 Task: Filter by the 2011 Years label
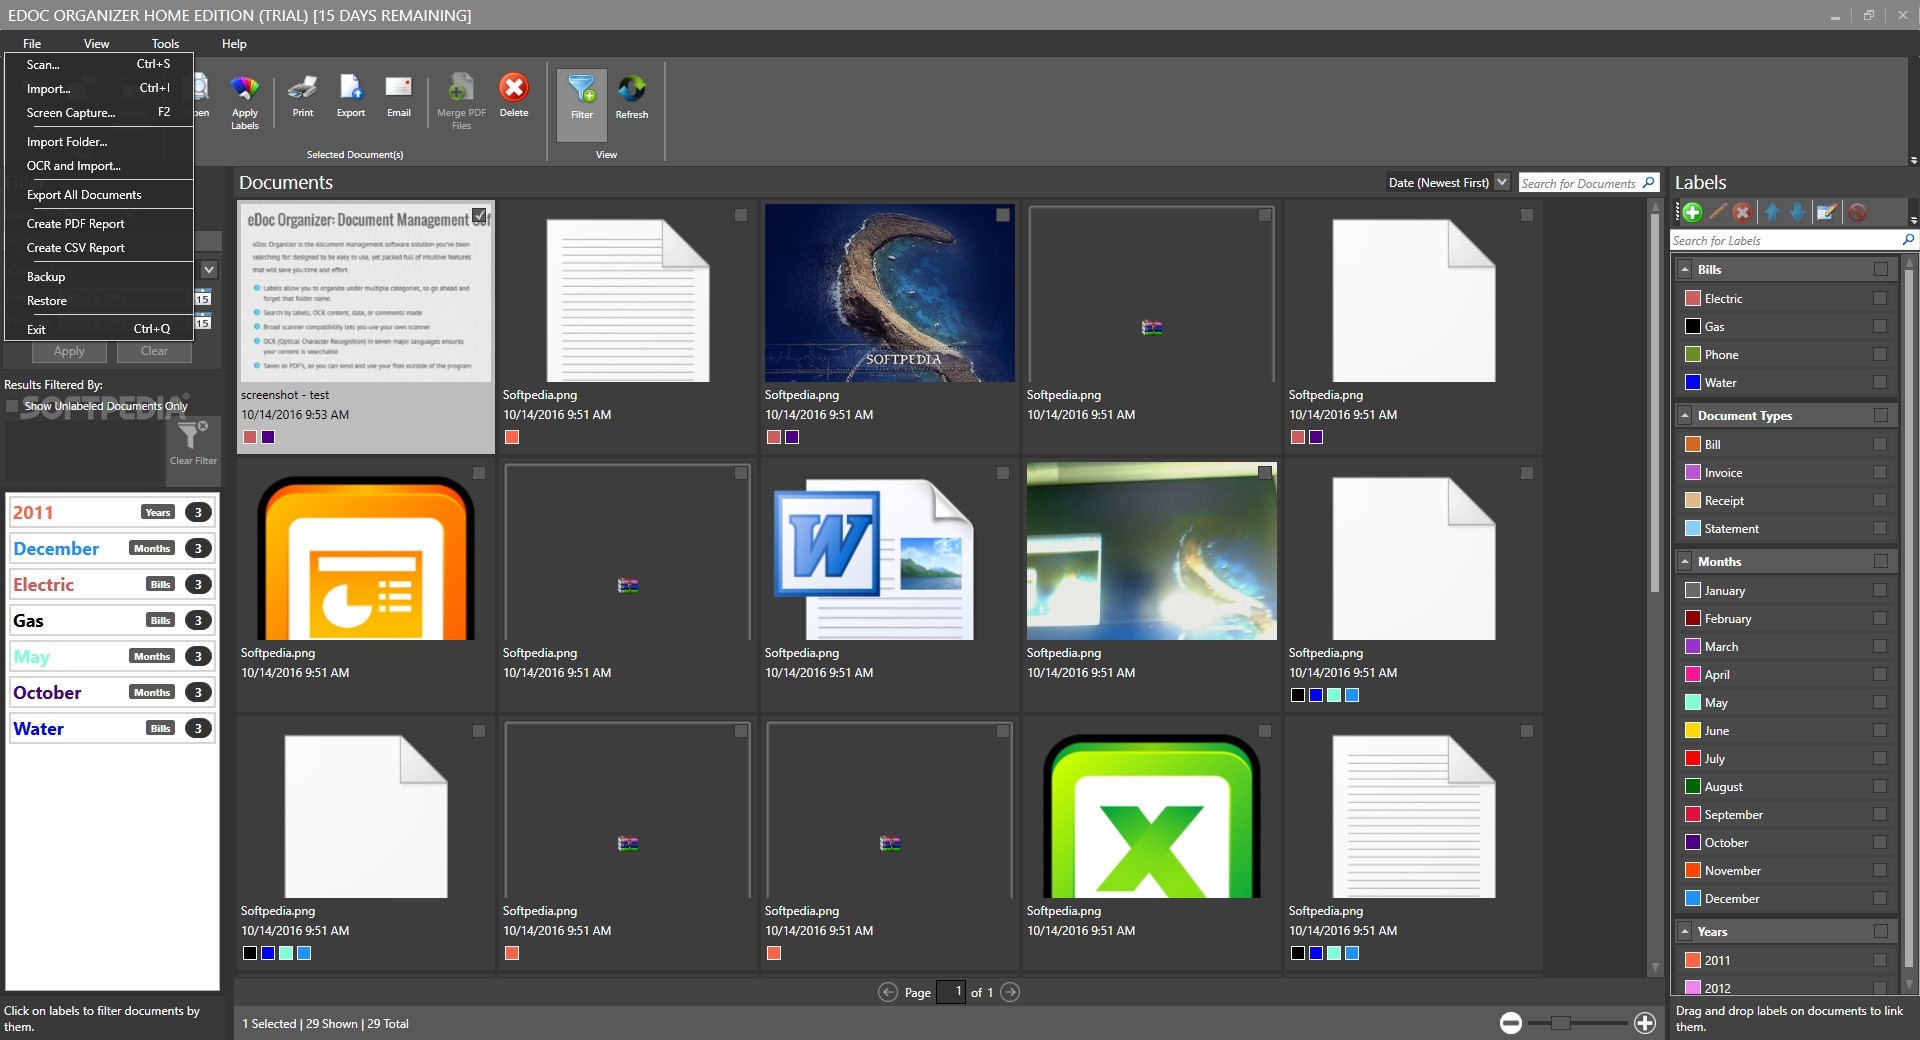click(112, 512)
